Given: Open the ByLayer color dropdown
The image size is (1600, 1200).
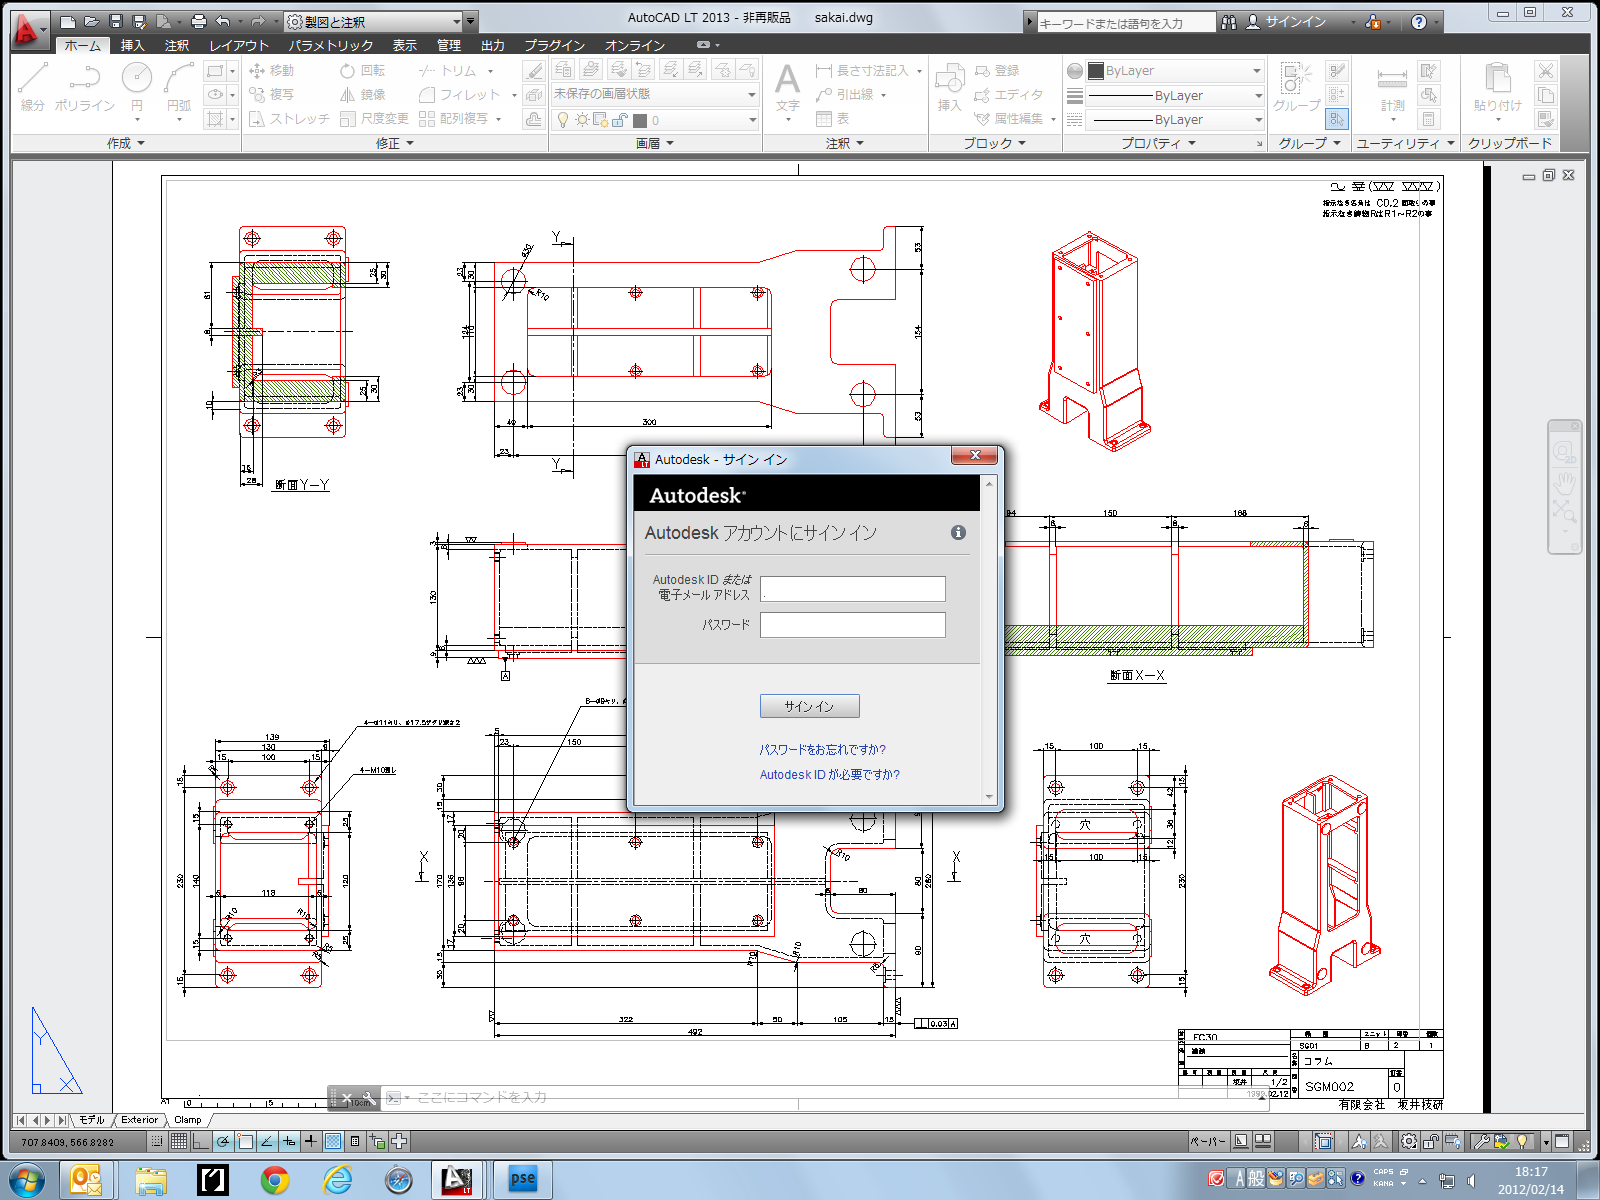Looking at the screenshot, I should click(1175, 71).
